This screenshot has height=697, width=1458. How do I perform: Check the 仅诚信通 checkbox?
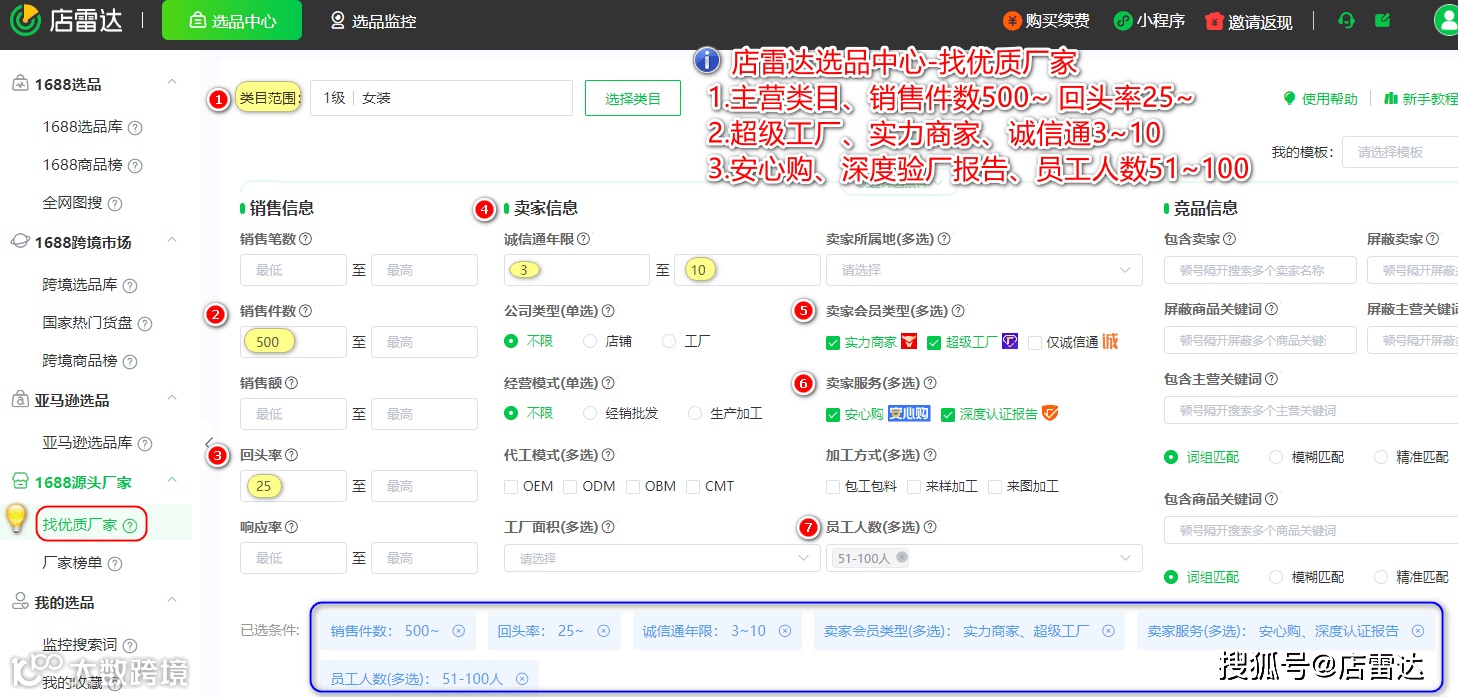click(x=1035, y=343)
